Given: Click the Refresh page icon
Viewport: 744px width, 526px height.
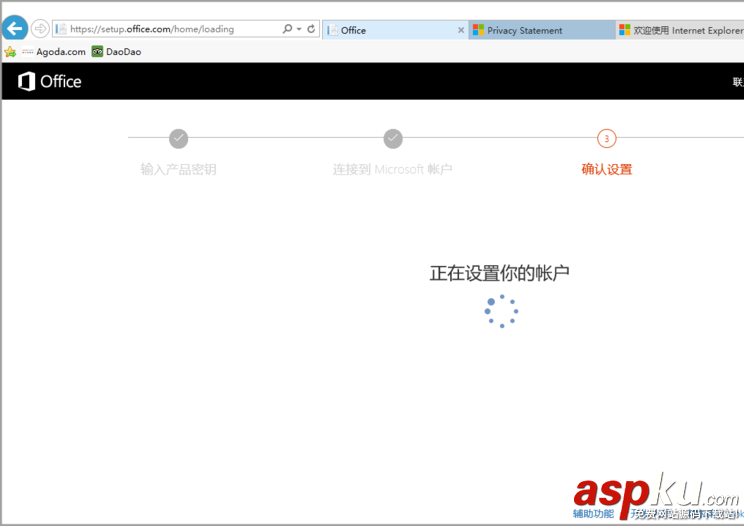Looking at the screenshot, I should coord(311,29).
